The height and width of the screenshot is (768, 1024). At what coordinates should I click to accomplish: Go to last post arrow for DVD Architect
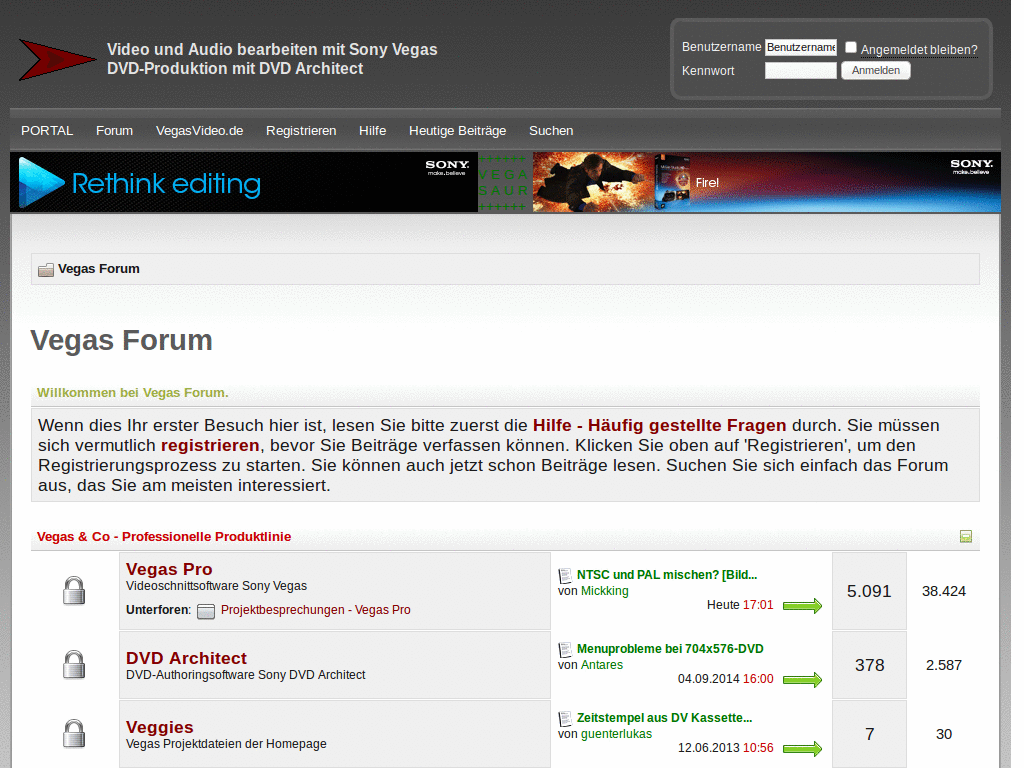[802, 680]
